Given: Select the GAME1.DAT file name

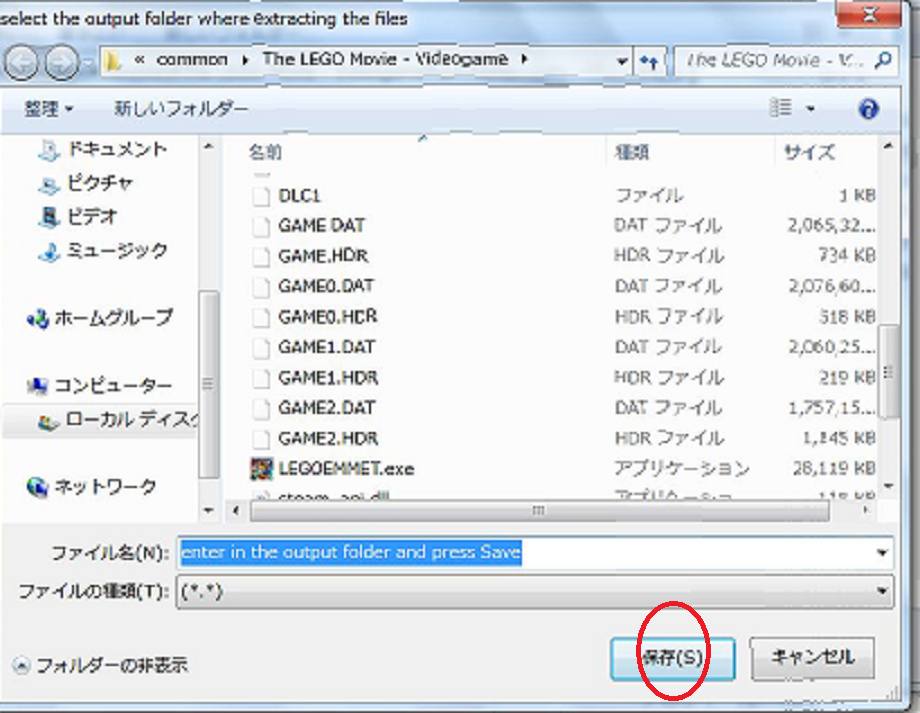Looking at the screenshot, I should [326, 347].
